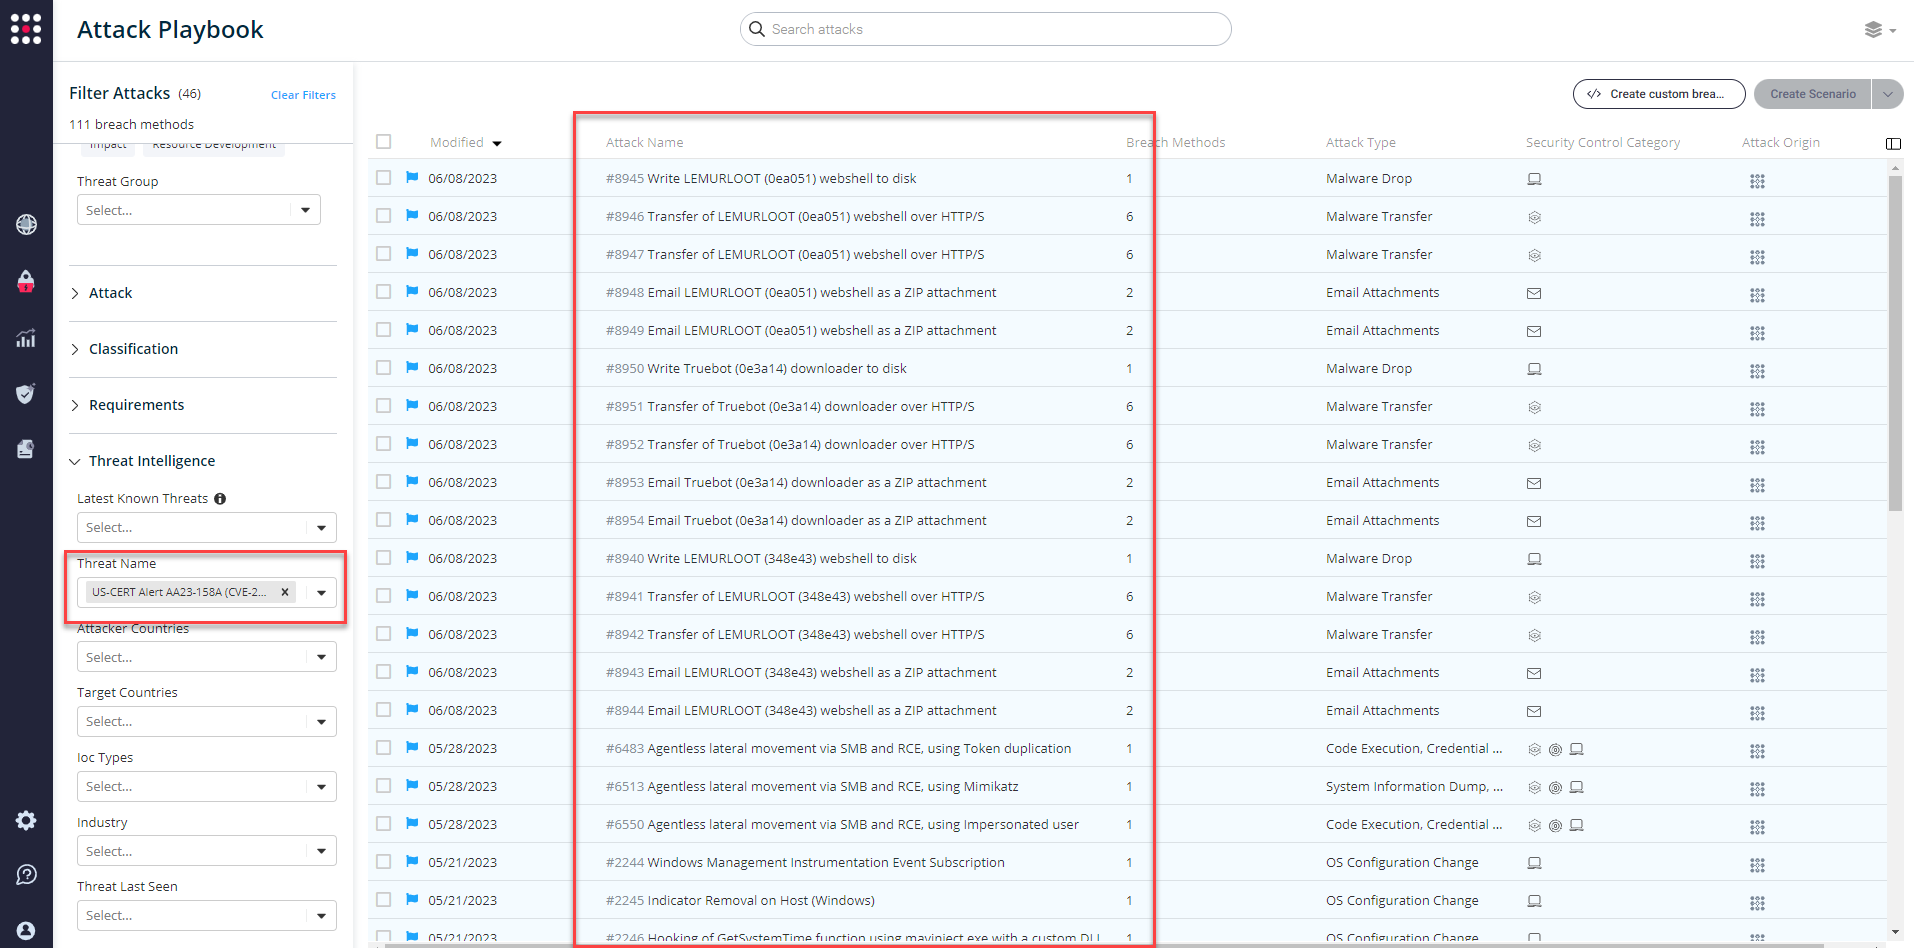1914x948 pixels.
Task: Open the Settings gear in the sidebar
Action: pos(26,820)
